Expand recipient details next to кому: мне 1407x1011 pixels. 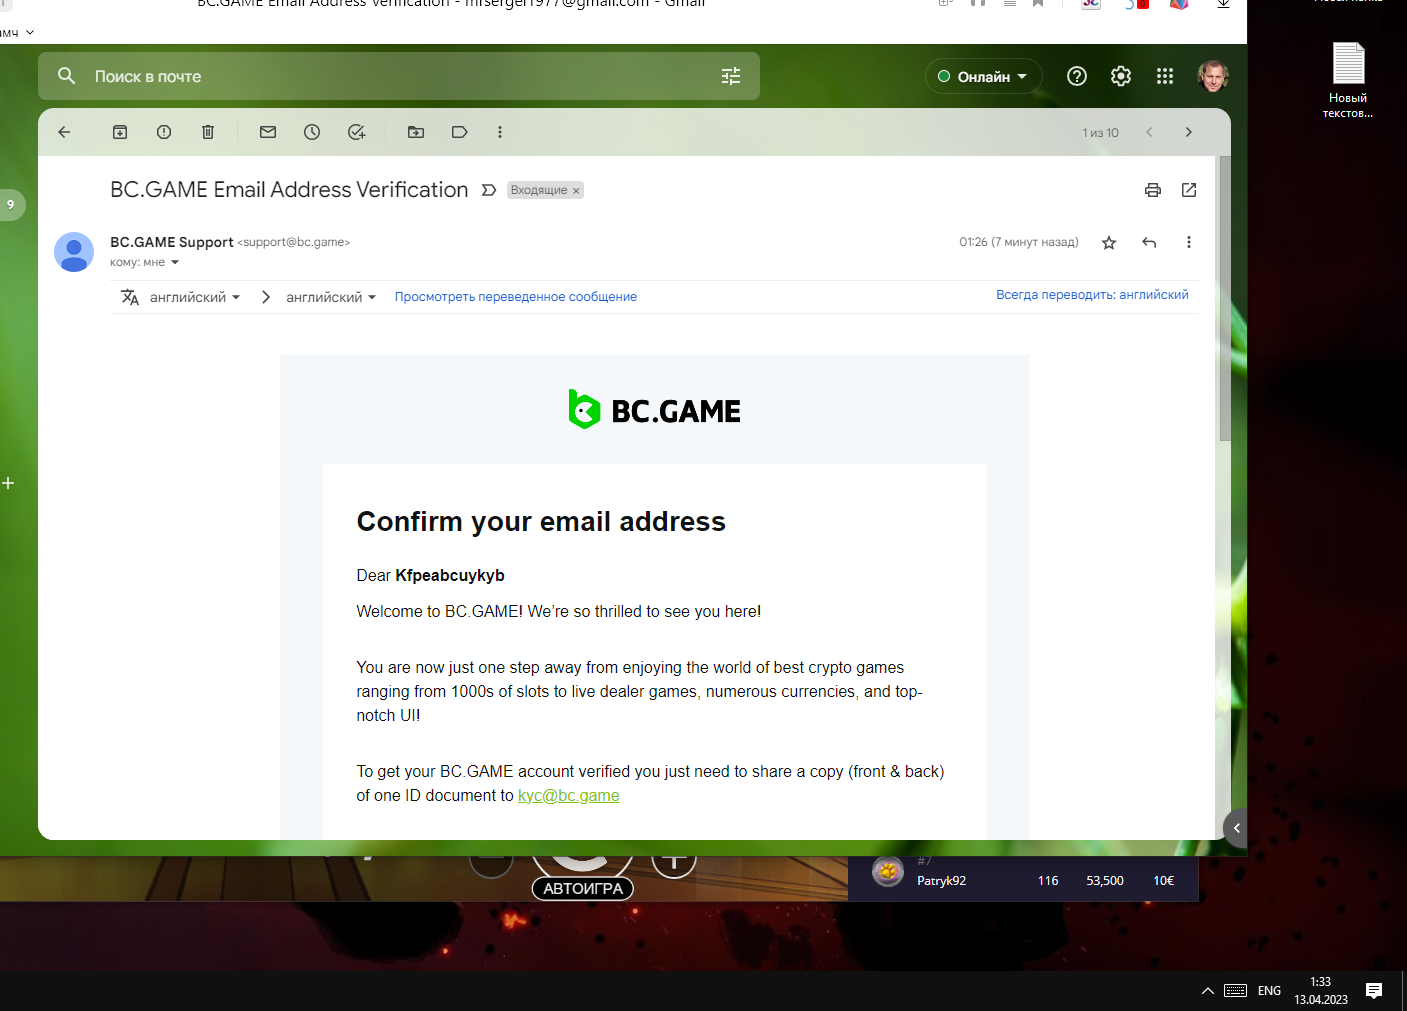click(x=175, y=263)
